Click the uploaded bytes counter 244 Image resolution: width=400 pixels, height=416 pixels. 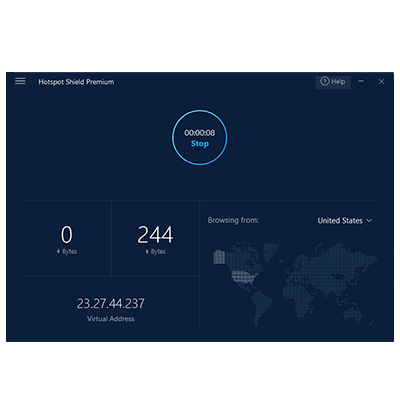[x=155, y=234]
